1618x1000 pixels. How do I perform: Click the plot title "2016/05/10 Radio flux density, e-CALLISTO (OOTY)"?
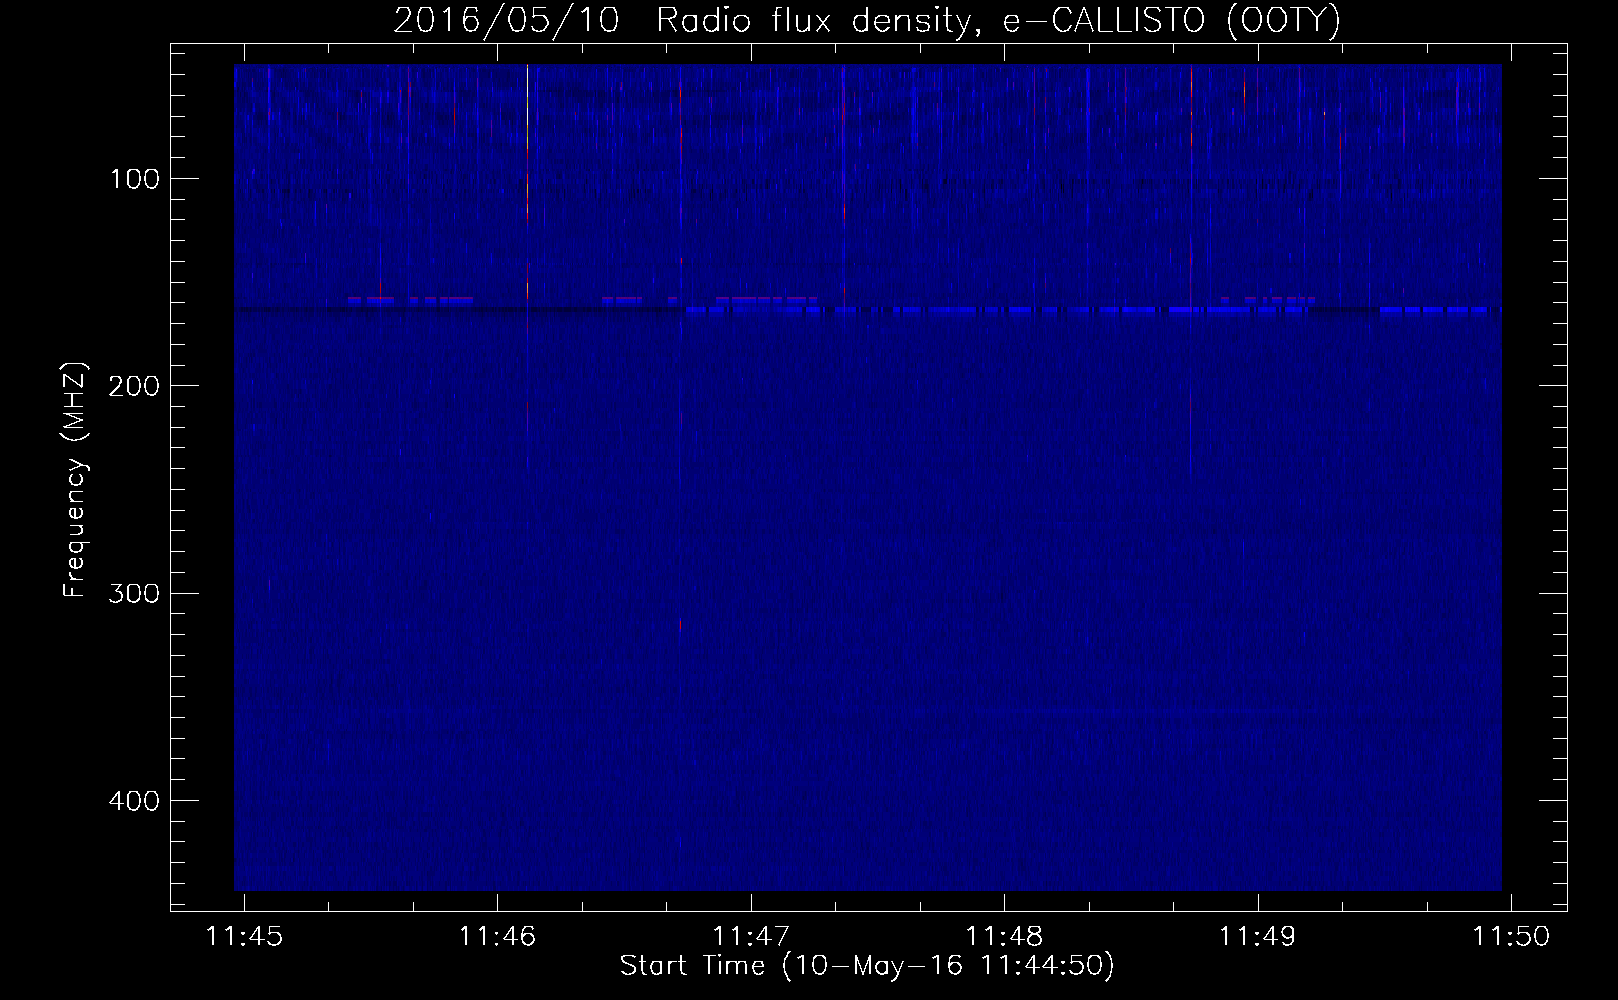(x=866, y=21)
